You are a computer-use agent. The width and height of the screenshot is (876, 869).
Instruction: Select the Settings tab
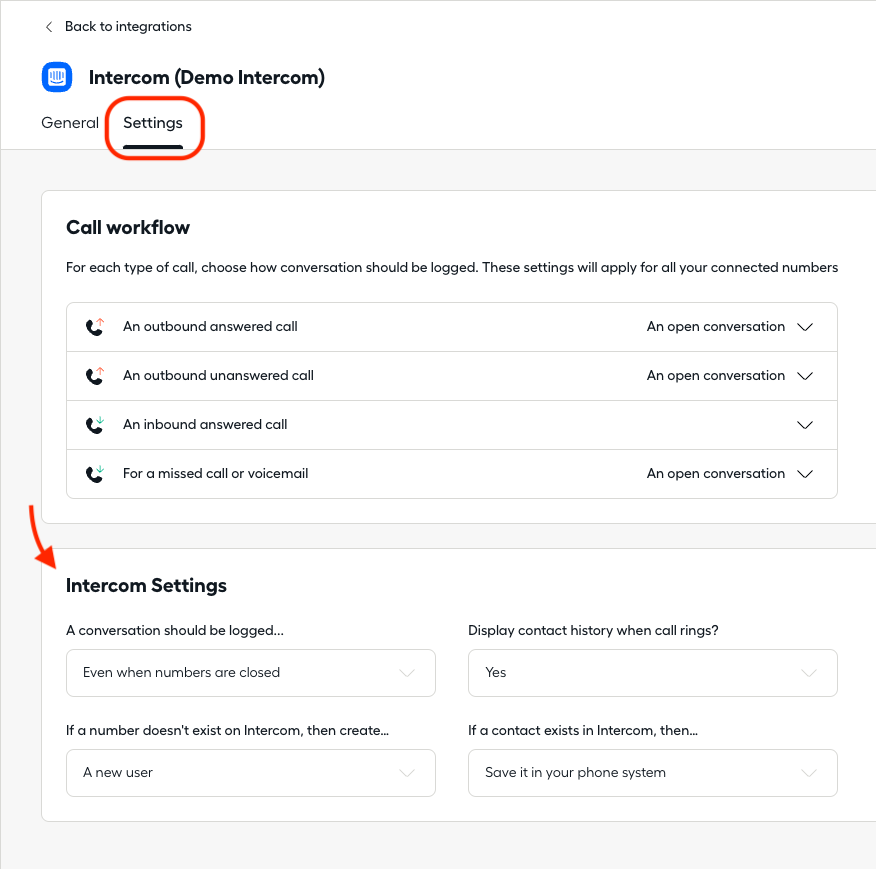[x=153, y=123]
